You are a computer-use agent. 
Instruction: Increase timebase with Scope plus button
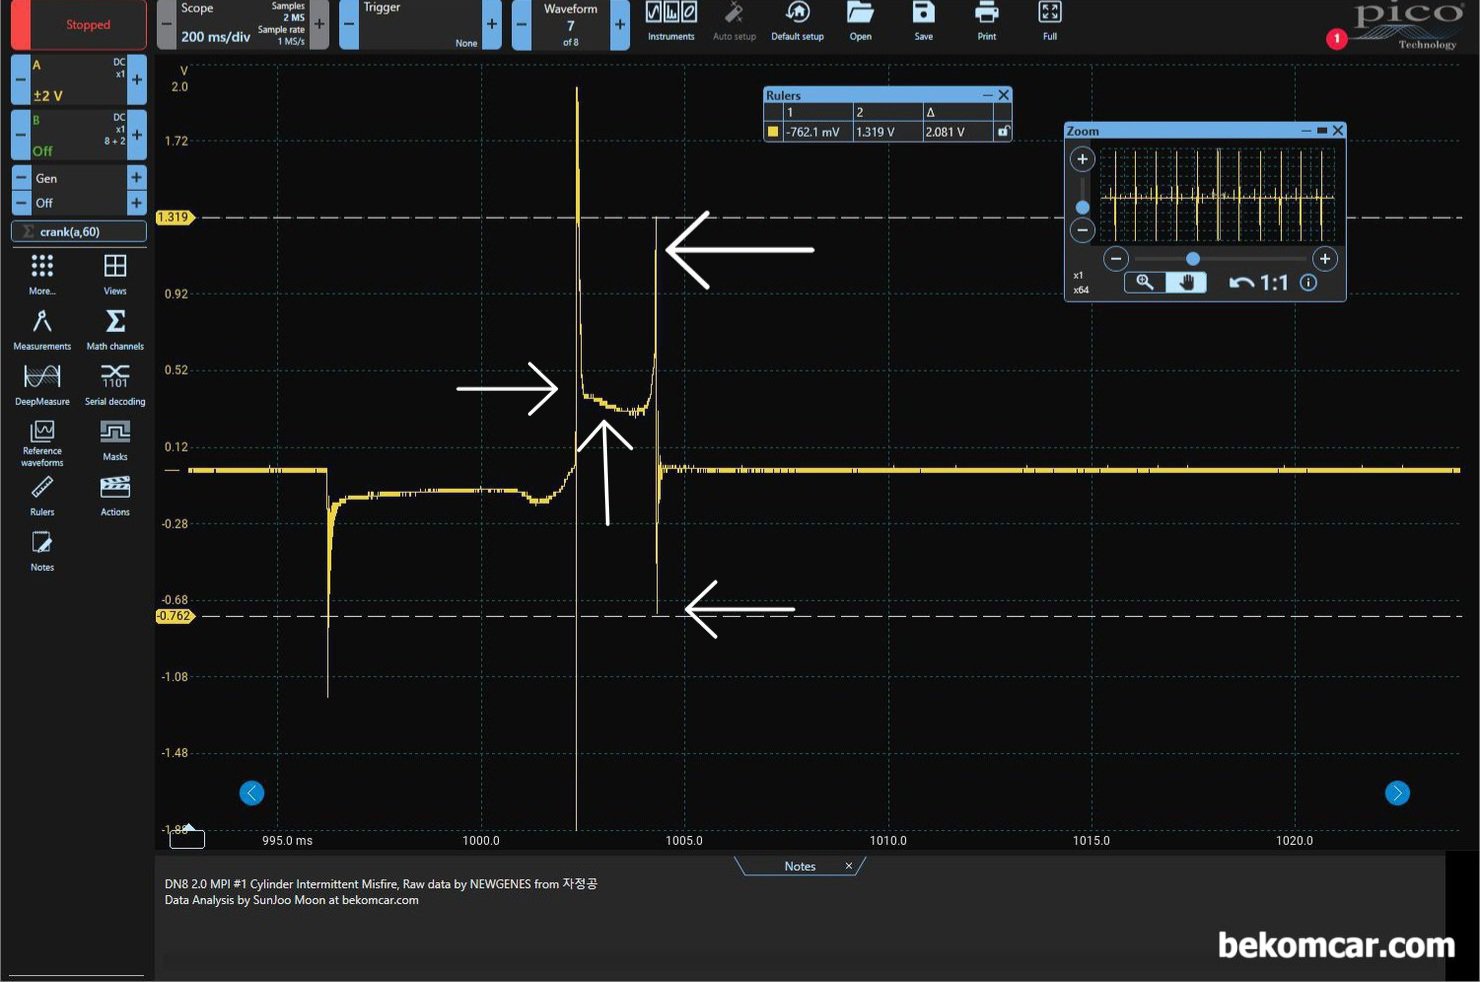click(319, 25)
